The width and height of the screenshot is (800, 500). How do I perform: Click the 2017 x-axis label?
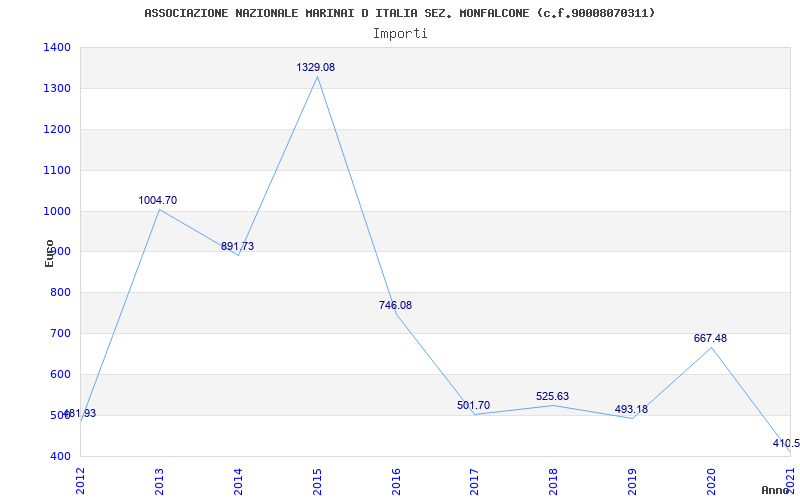tap(474, 481)
